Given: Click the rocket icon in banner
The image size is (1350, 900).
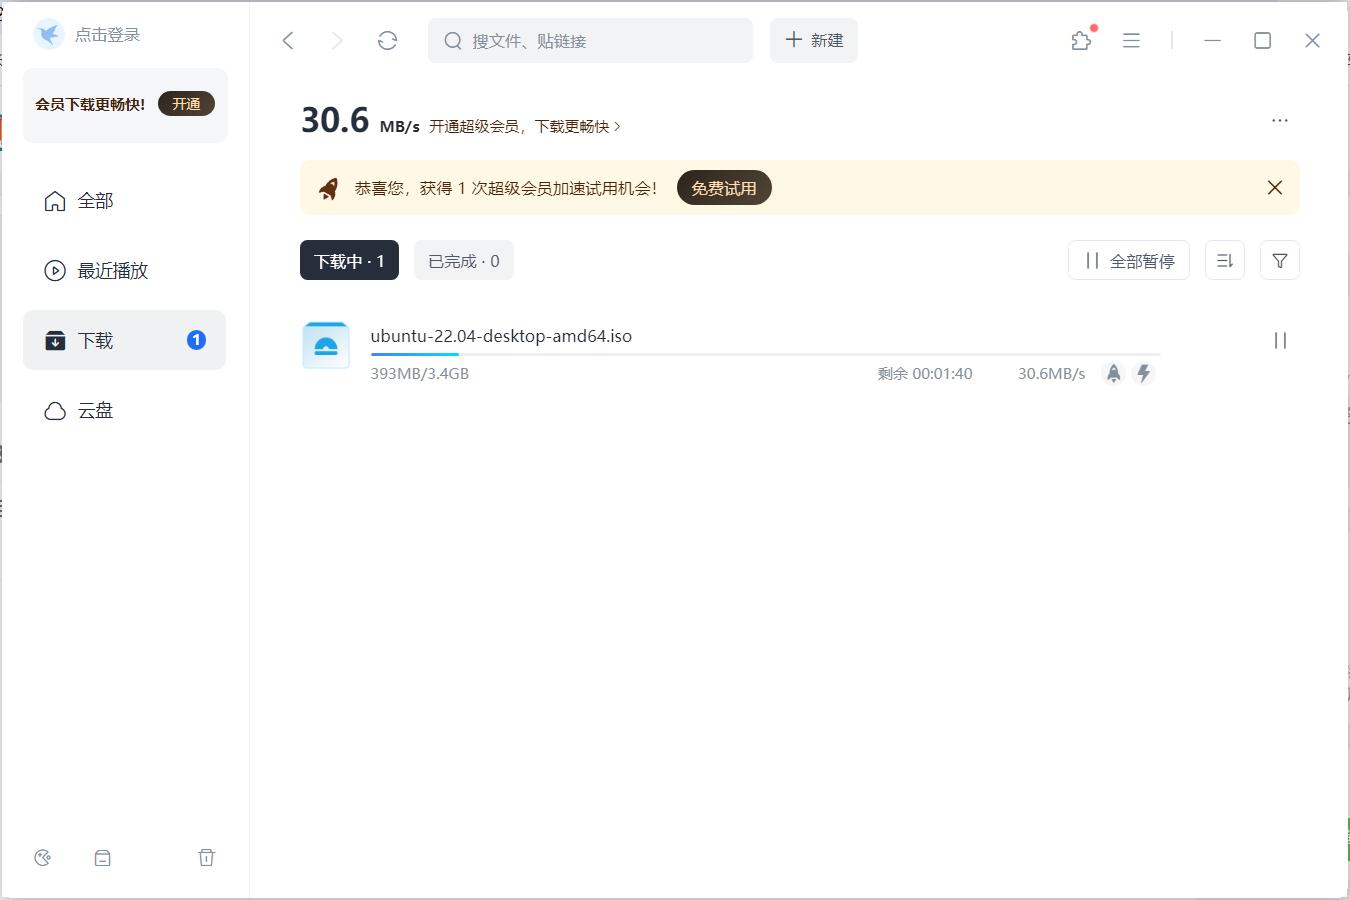Looking at the screenshot, I should tap(328, 188).
